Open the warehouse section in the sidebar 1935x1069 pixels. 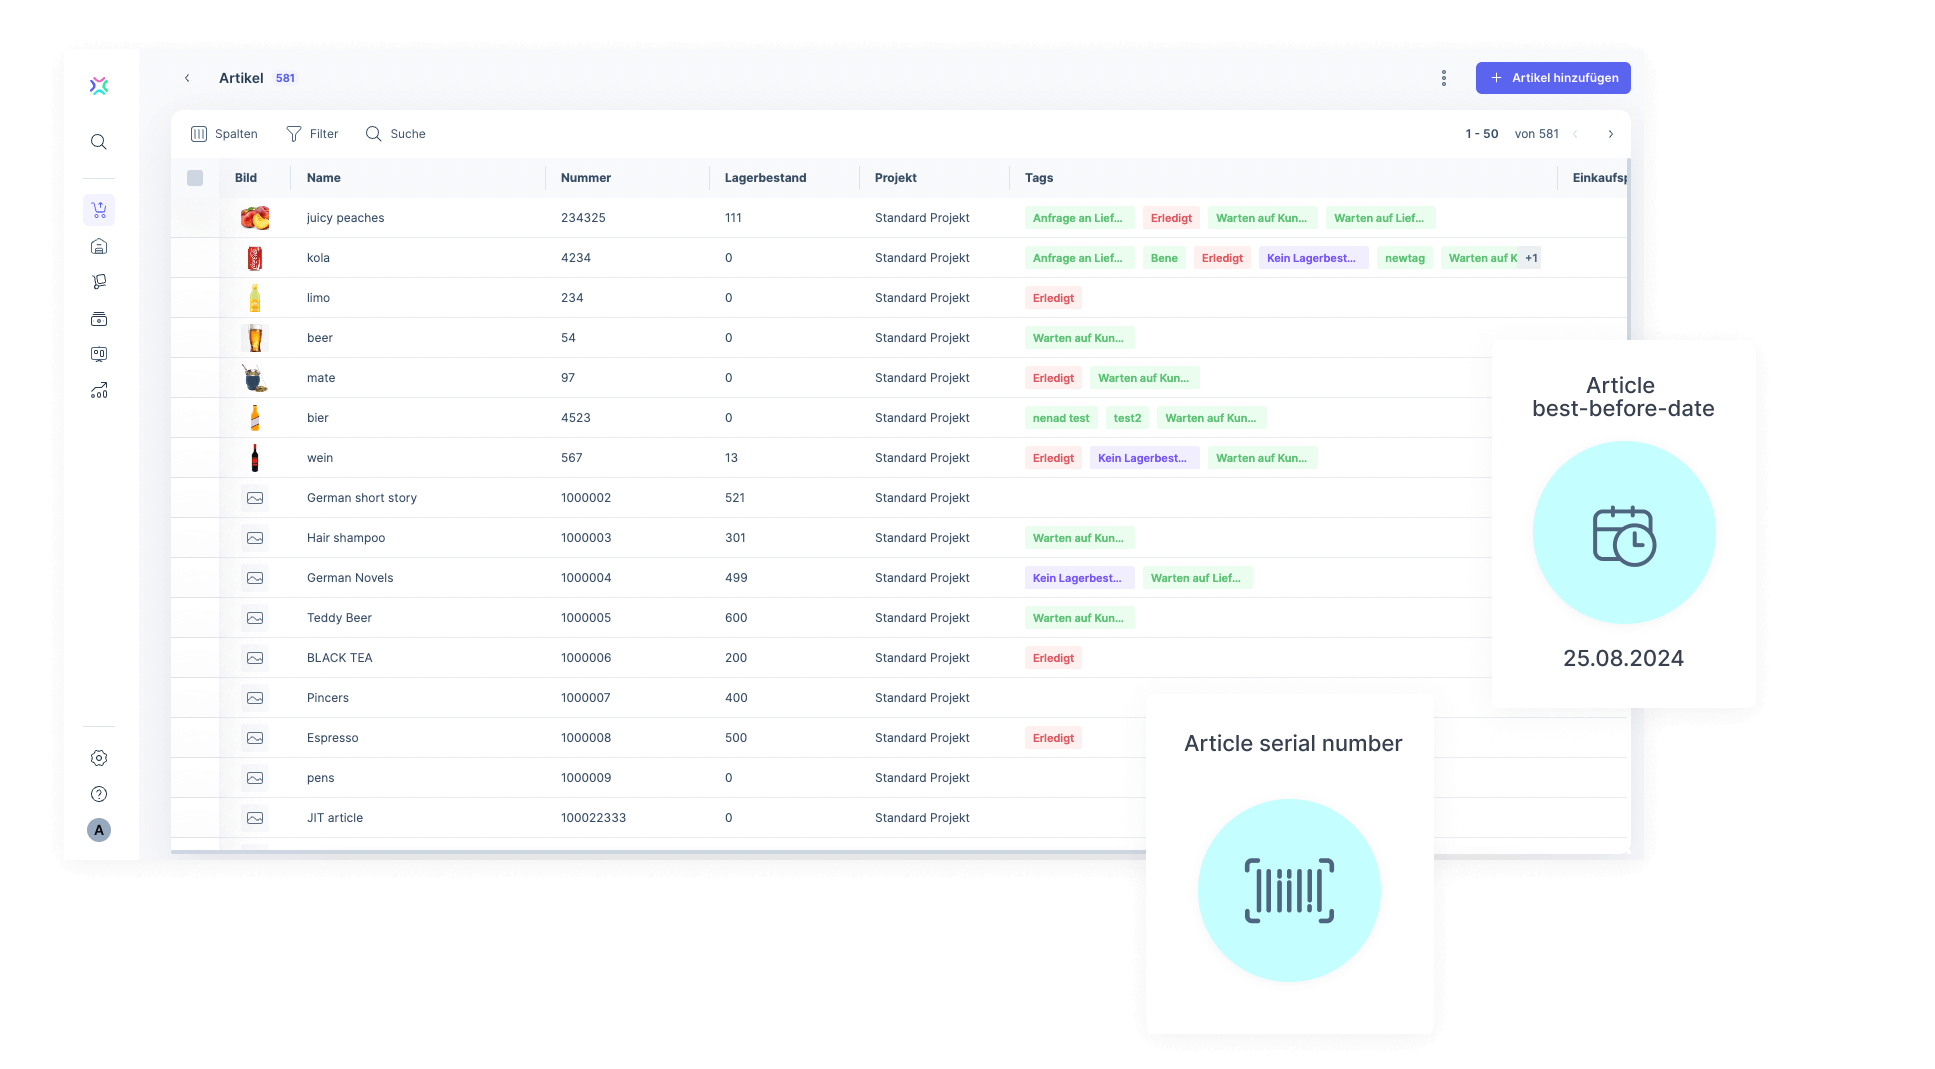click(99, 246)
